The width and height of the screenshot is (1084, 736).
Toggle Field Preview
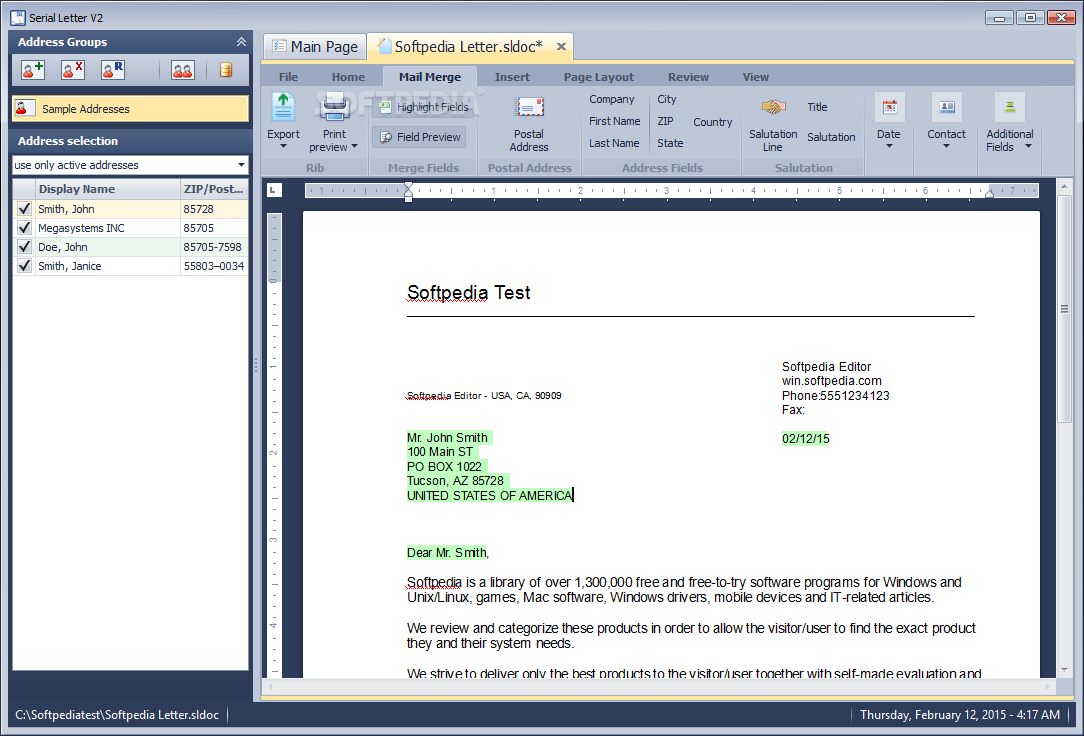point(419,137)
